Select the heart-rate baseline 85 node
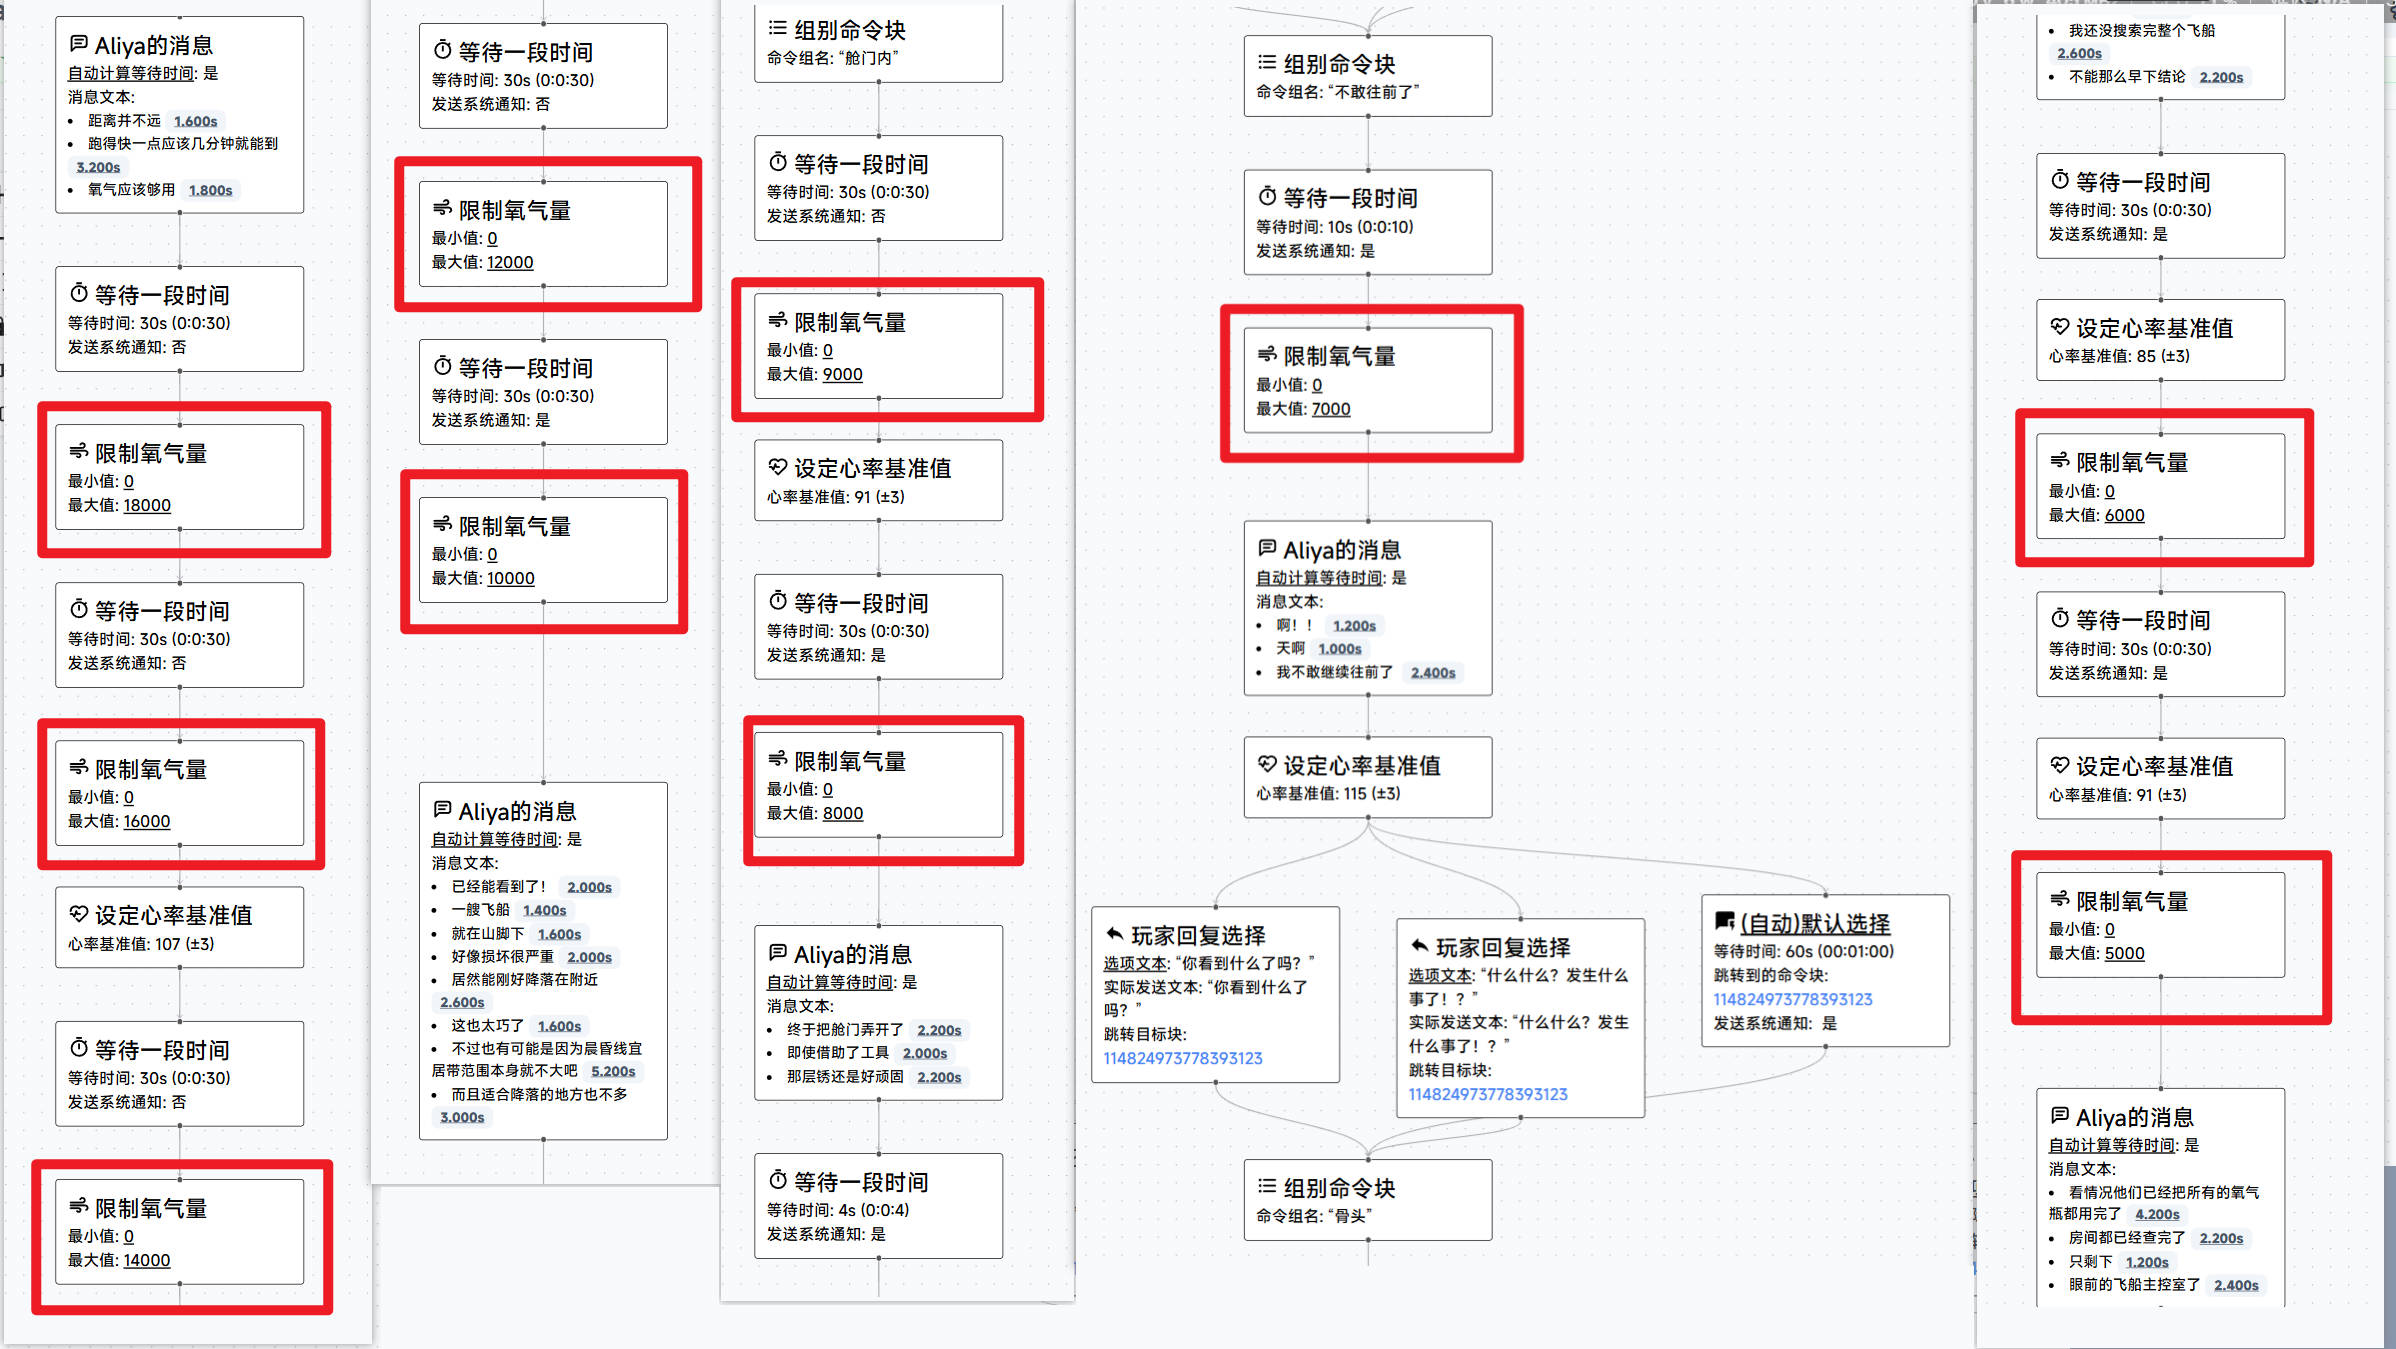 point(2159,340)
